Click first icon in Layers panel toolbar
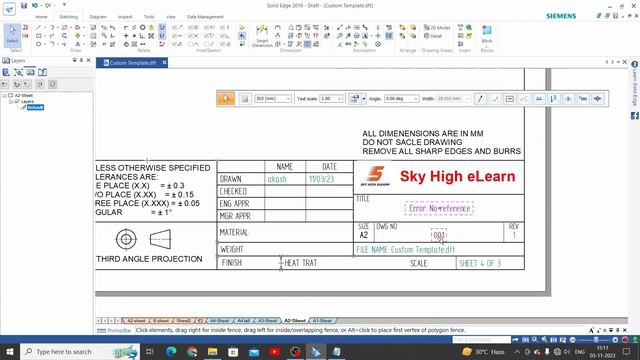 point(6,72)
